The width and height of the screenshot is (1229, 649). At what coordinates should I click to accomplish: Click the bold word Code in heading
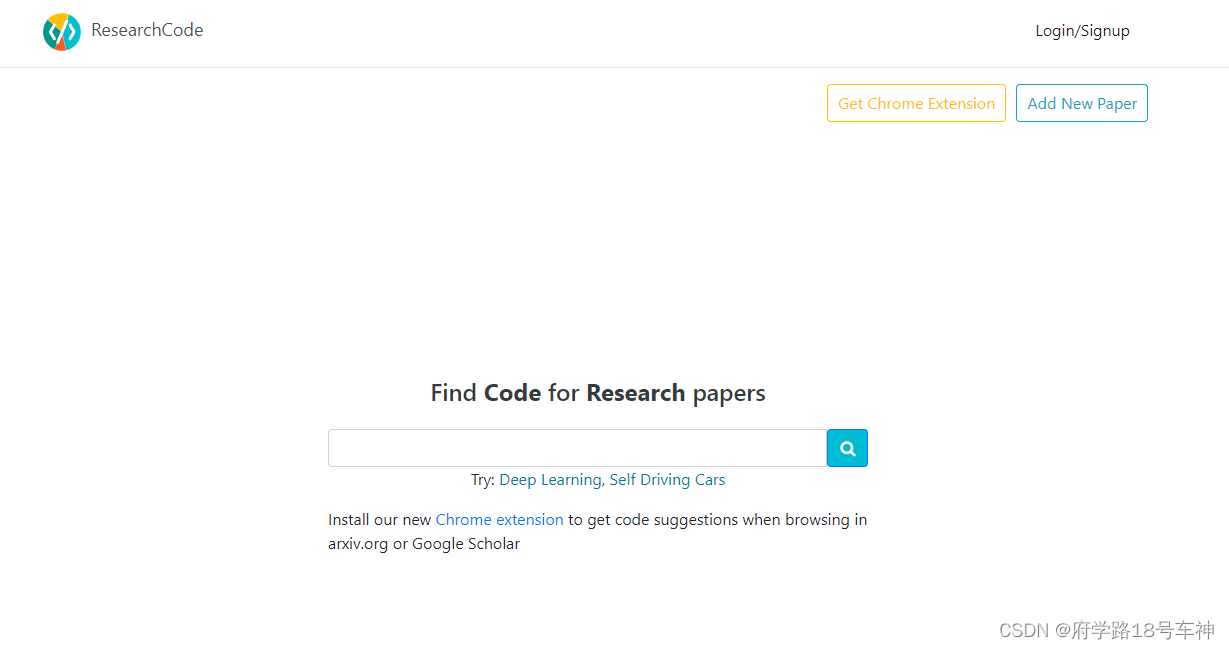pyautogui.click(x=512, y=393)
